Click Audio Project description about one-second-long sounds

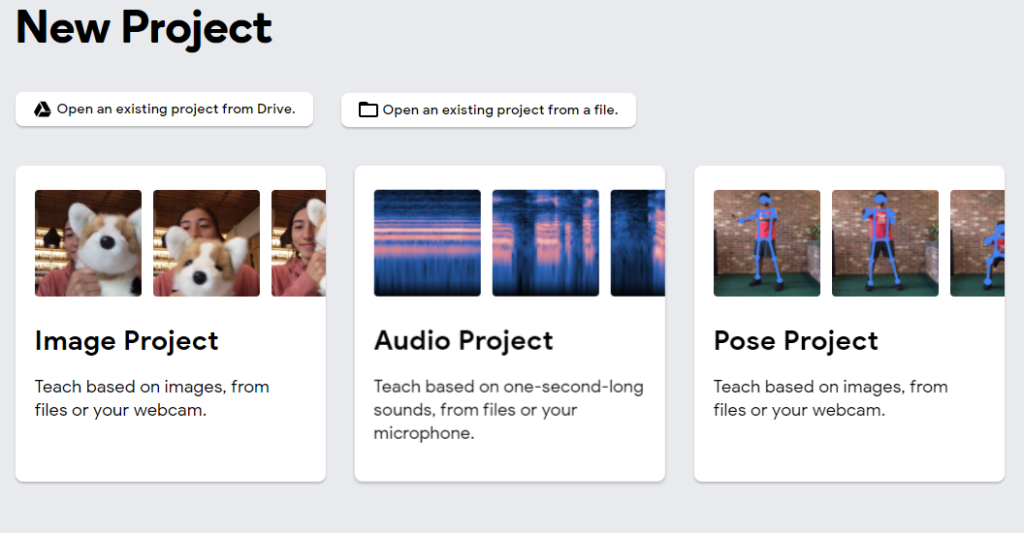[508, 410]
